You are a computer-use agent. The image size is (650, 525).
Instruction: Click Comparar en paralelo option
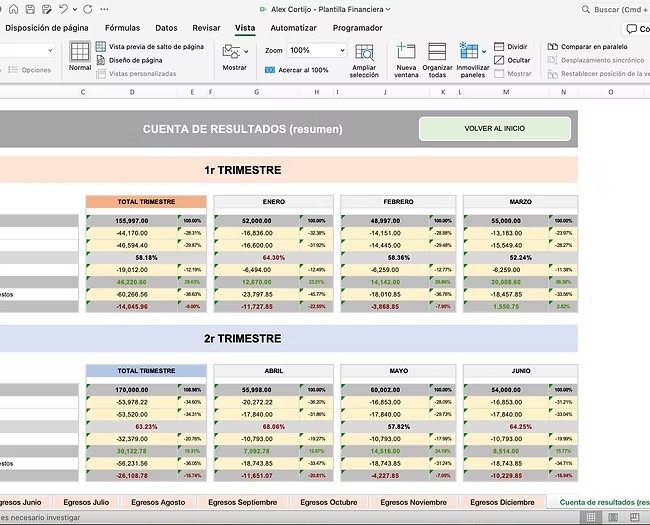(587, 46)
